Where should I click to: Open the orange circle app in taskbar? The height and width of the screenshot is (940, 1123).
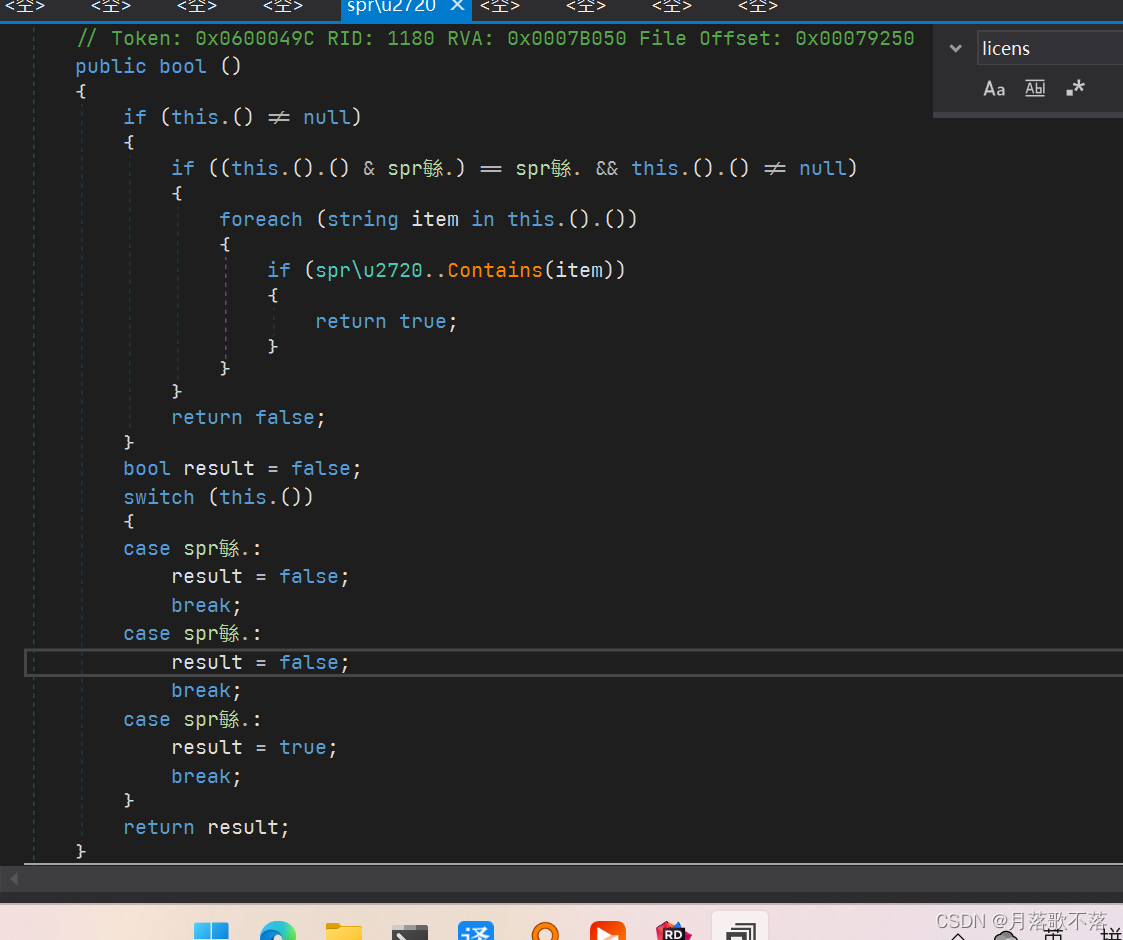coord(545,931)
